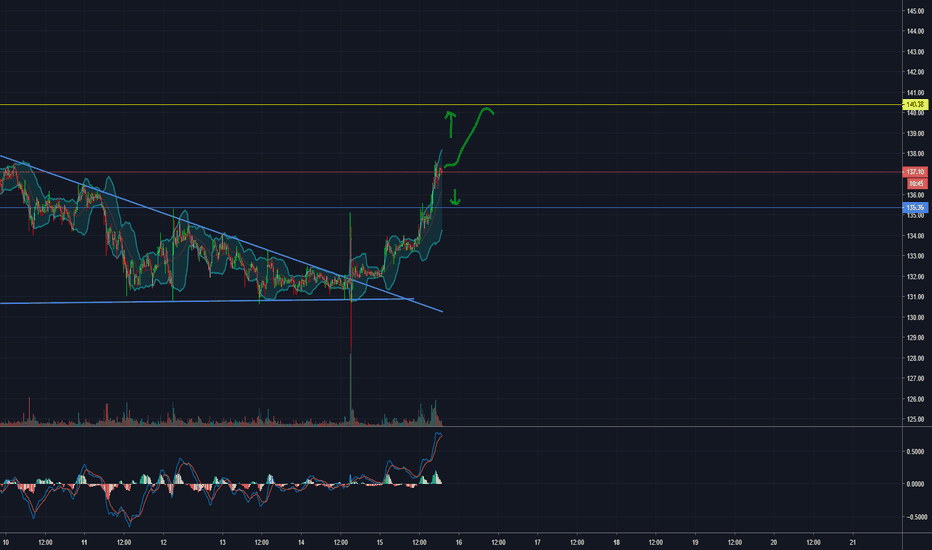Click the 125.00 price axis label
Image resolution: width=932 pixels, height=550 pixels.
(x=915, y=419)
